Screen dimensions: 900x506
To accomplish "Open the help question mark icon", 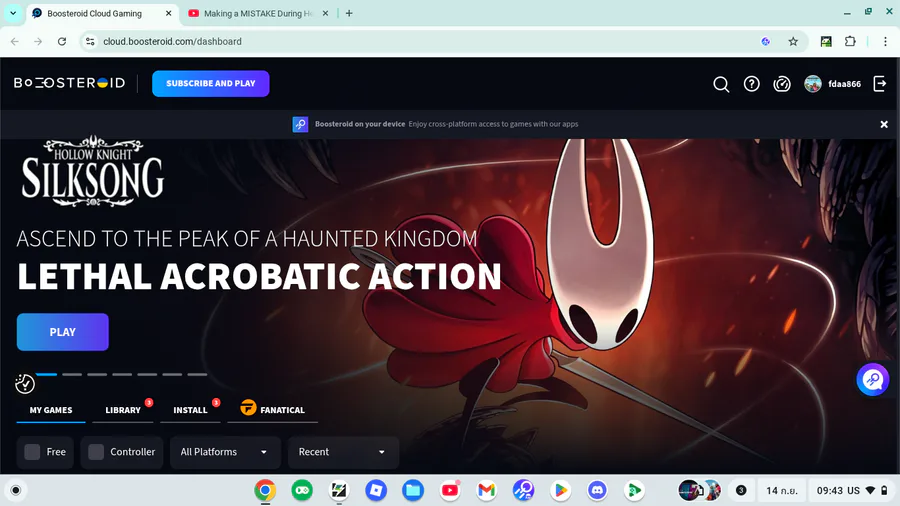I will [x=751, y=84].
